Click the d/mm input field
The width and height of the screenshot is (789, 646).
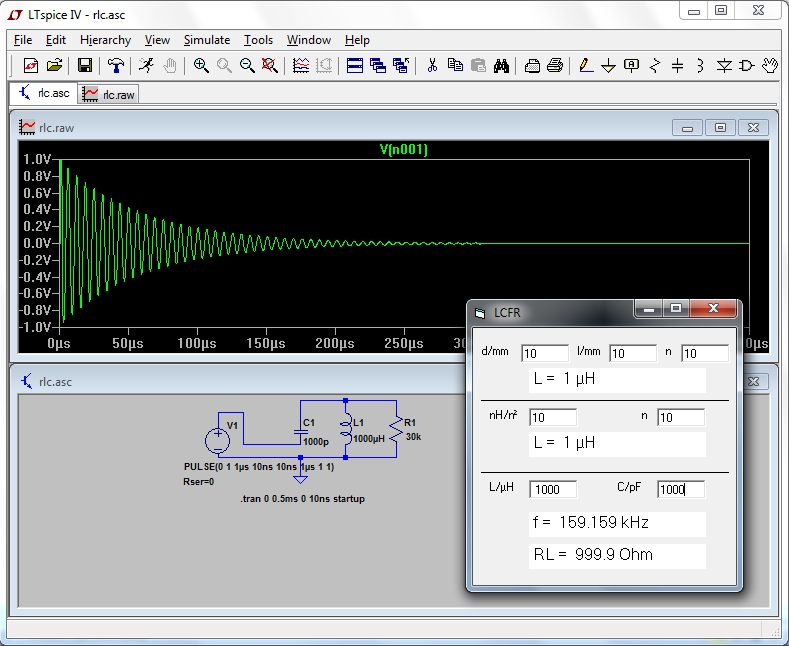[x=544, y=353]
